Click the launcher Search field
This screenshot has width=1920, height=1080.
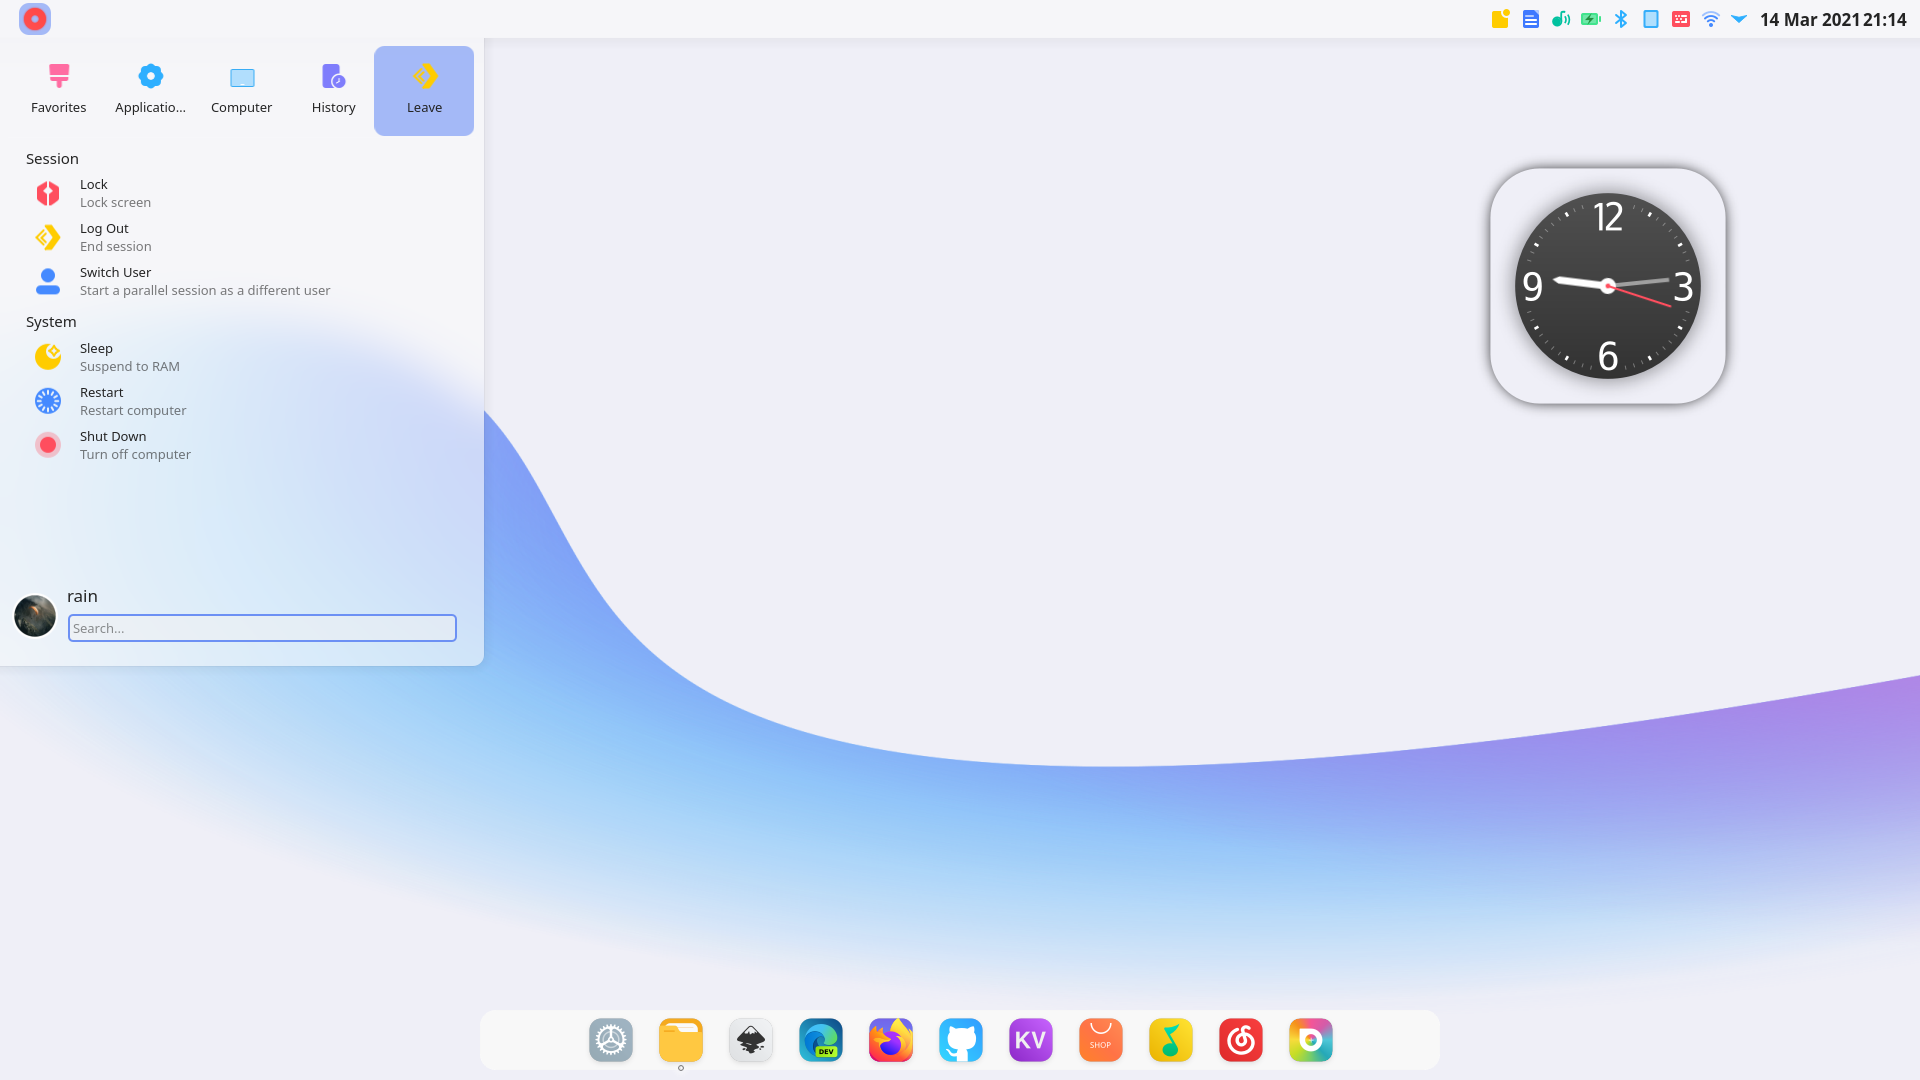262,628
